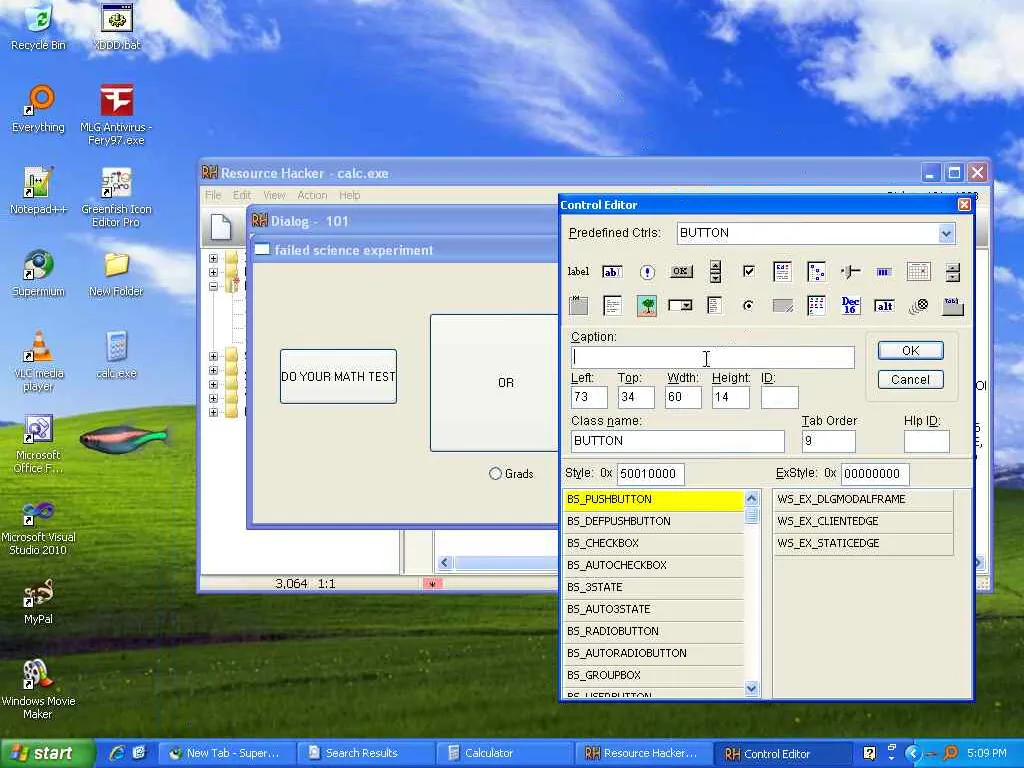Open the Action menu

coord(312,195)
